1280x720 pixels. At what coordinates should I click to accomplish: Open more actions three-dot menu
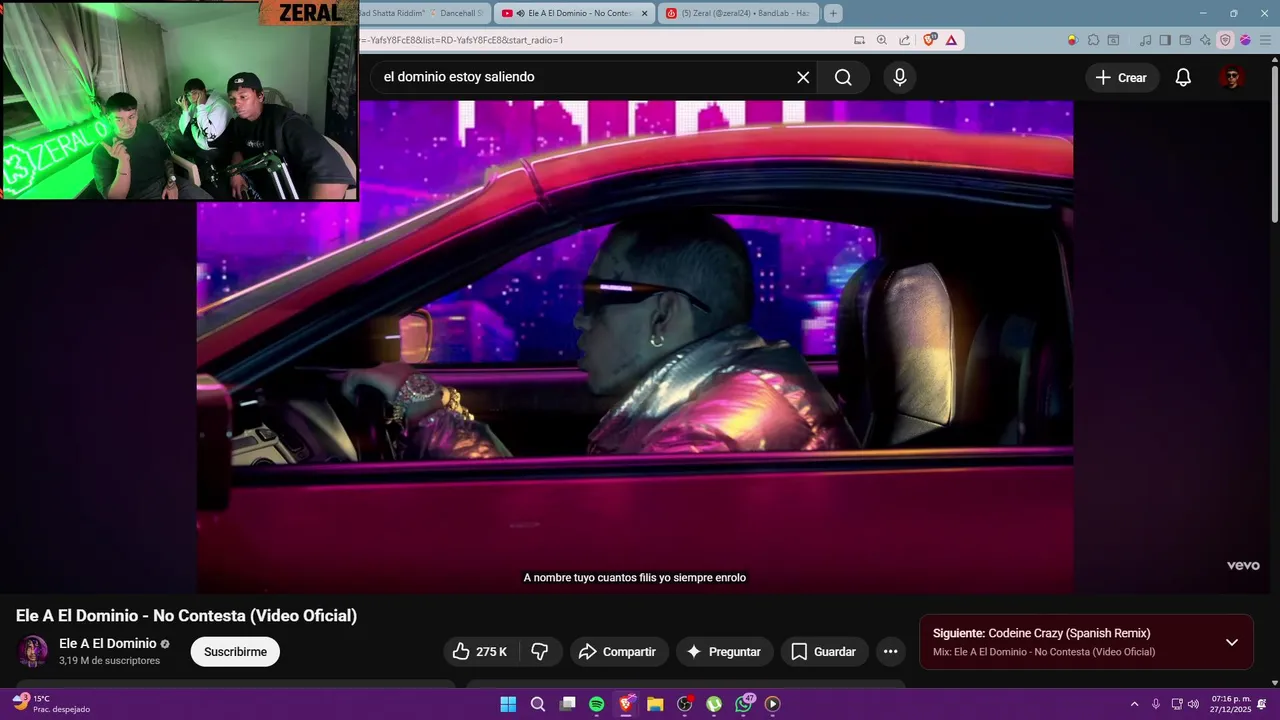(x=890, y=651)
